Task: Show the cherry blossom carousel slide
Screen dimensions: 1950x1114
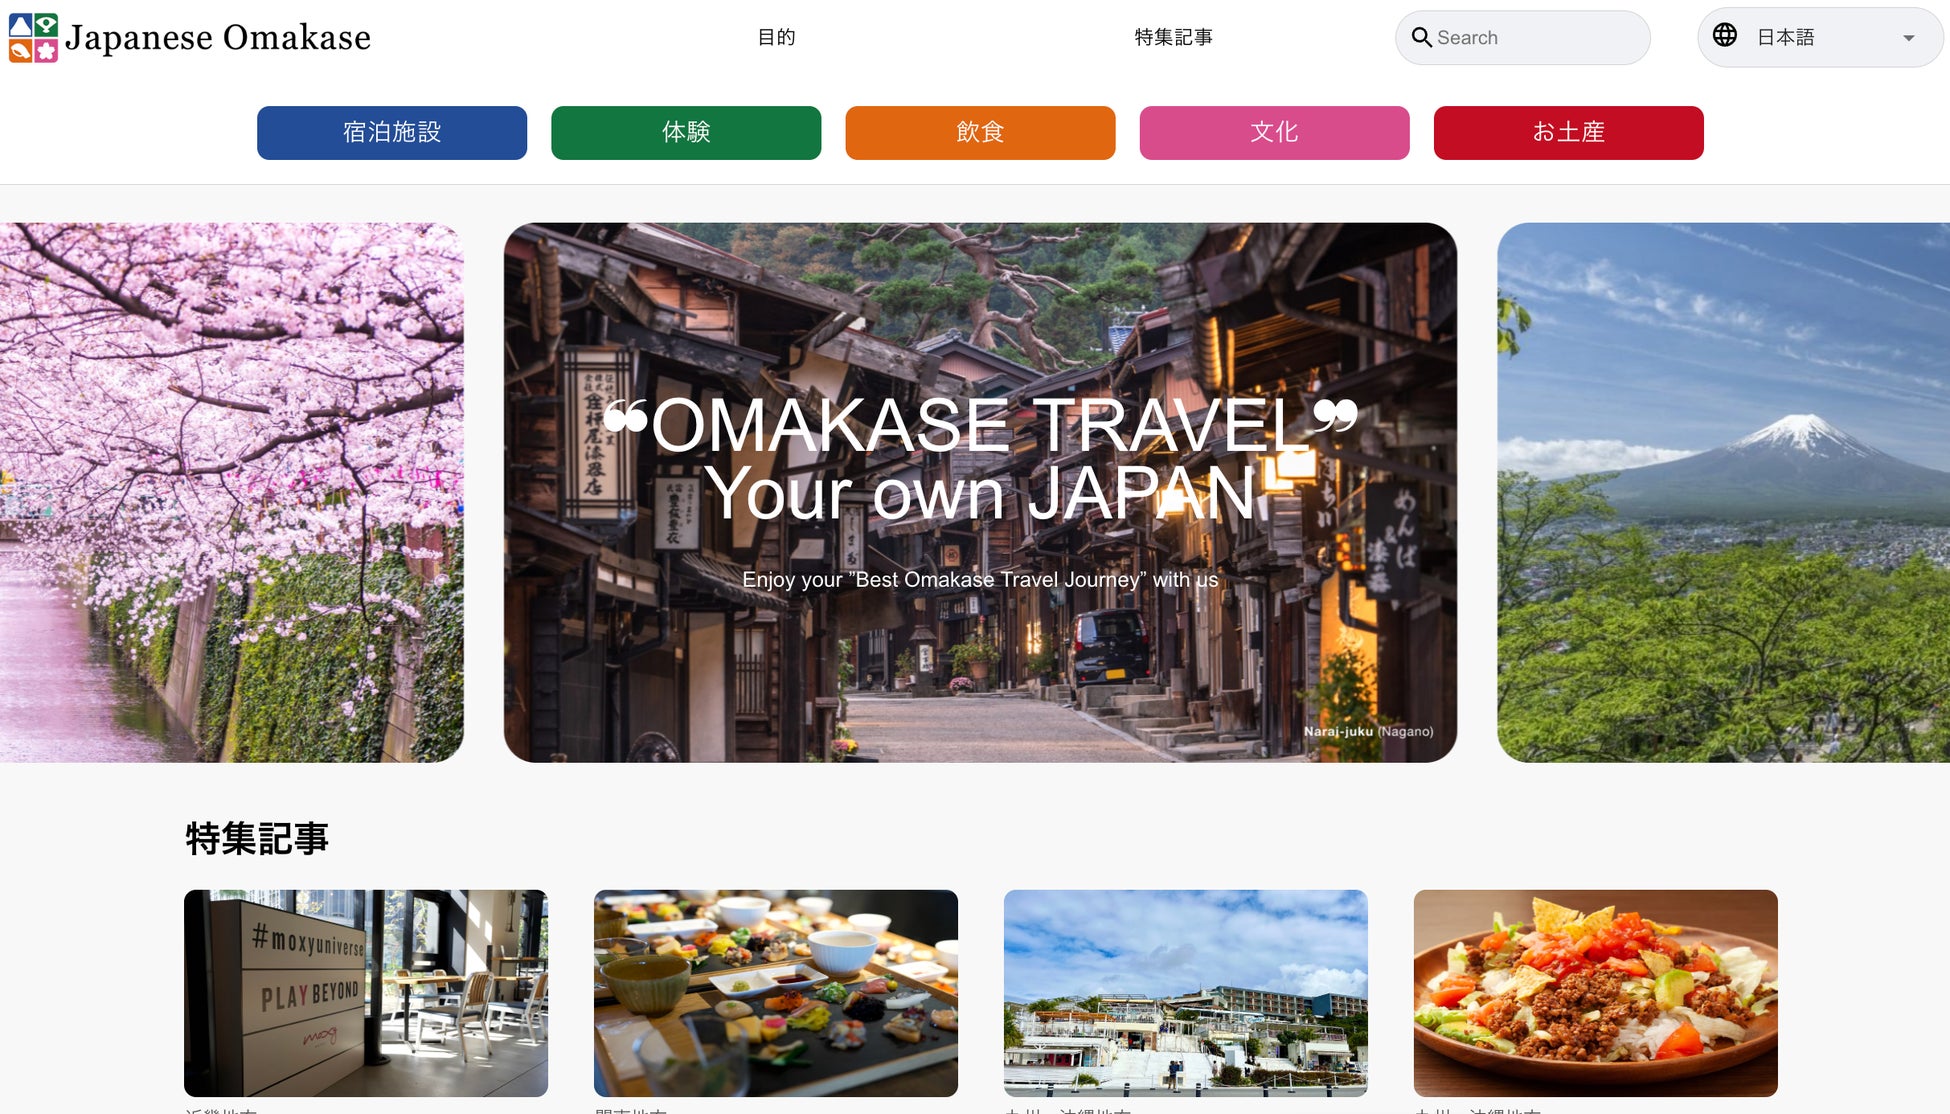Action: [231, 492]
